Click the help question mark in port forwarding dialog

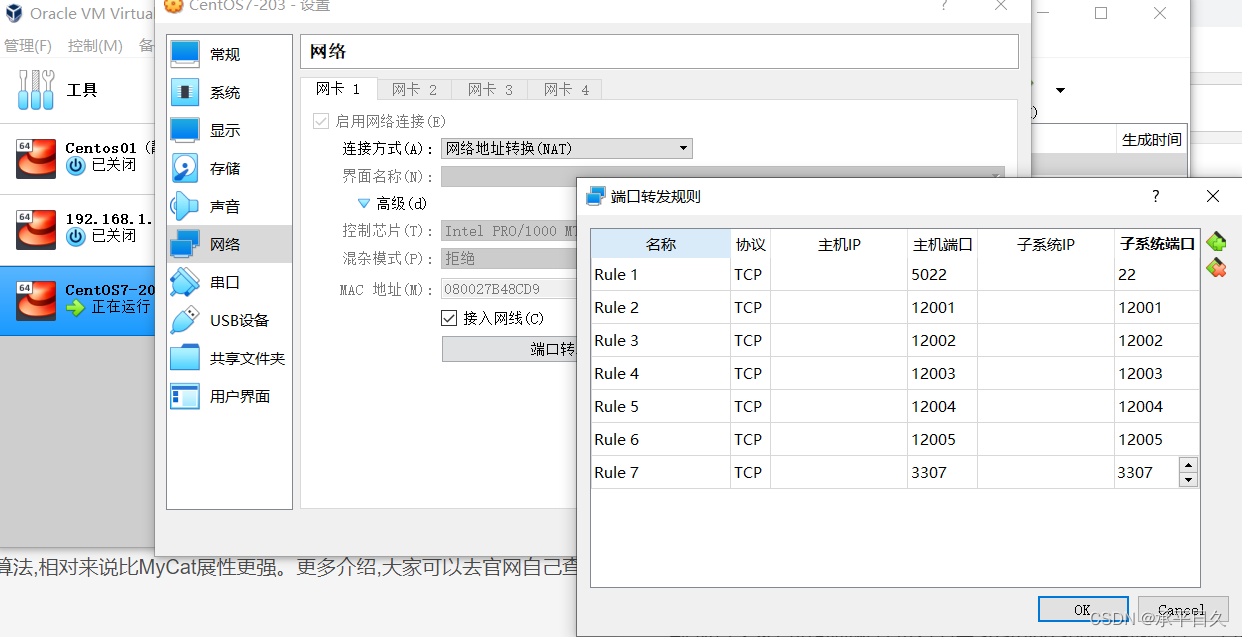pos(1156,196)
